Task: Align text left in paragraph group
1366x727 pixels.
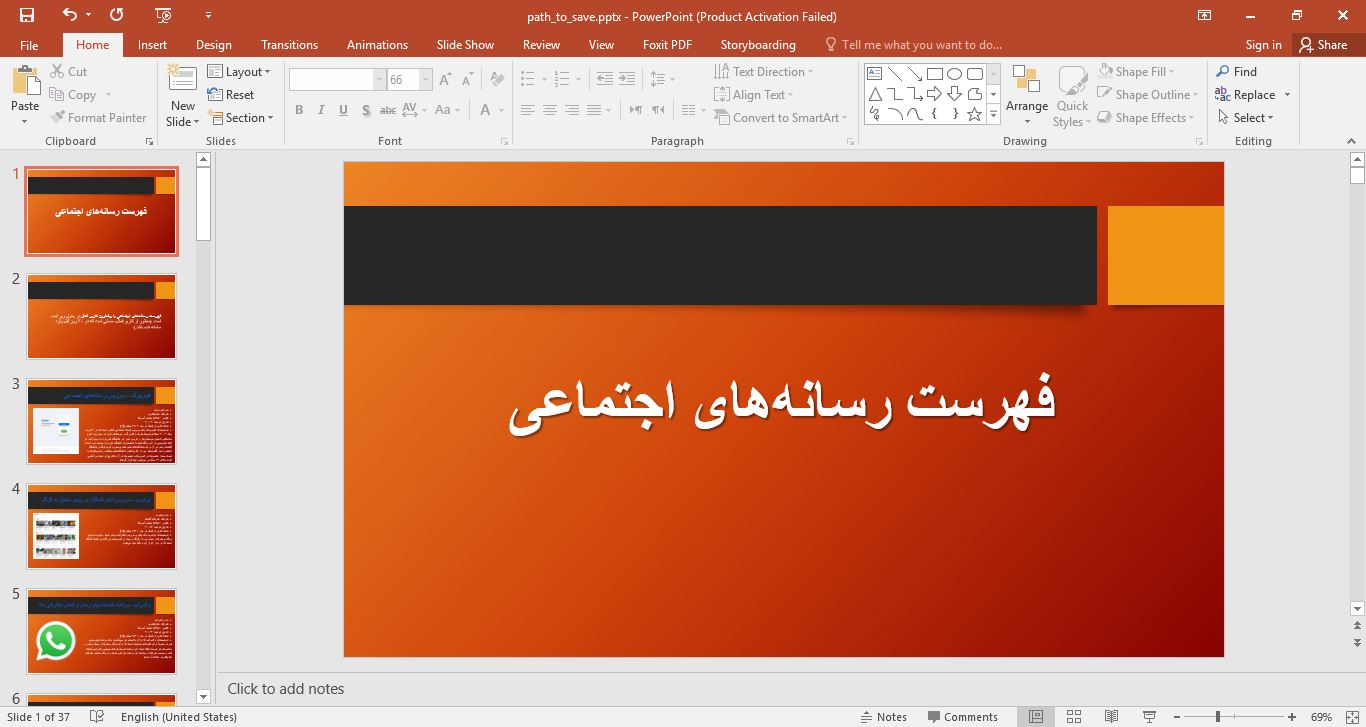Action: click(x=527, y=110)
